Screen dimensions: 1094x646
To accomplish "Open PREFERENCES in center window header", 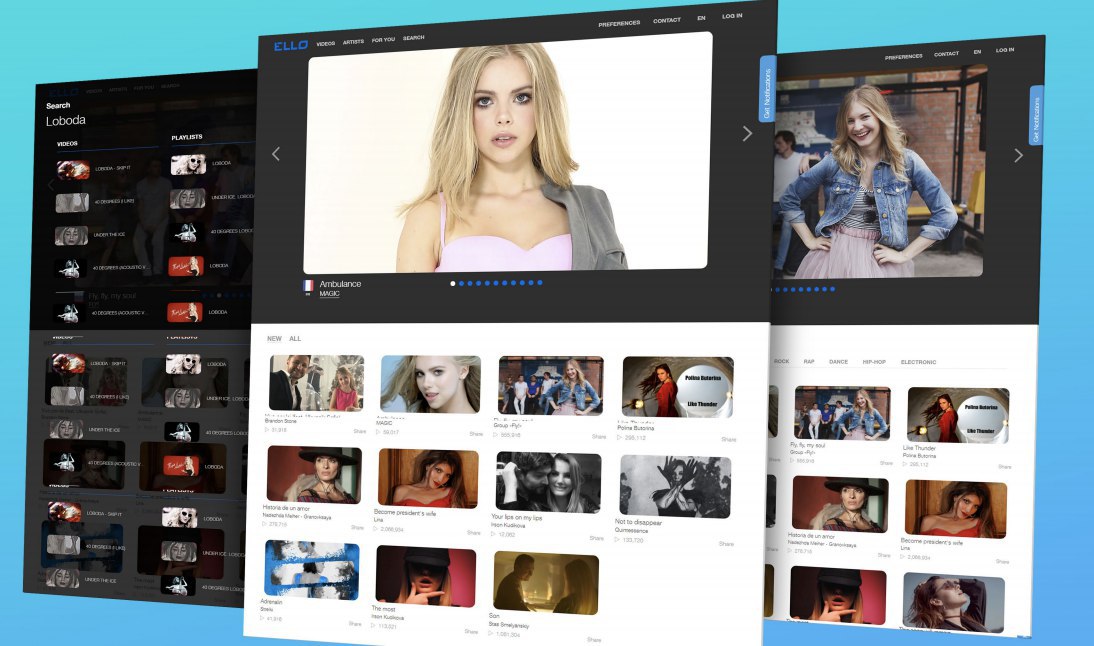I will 619,23.
